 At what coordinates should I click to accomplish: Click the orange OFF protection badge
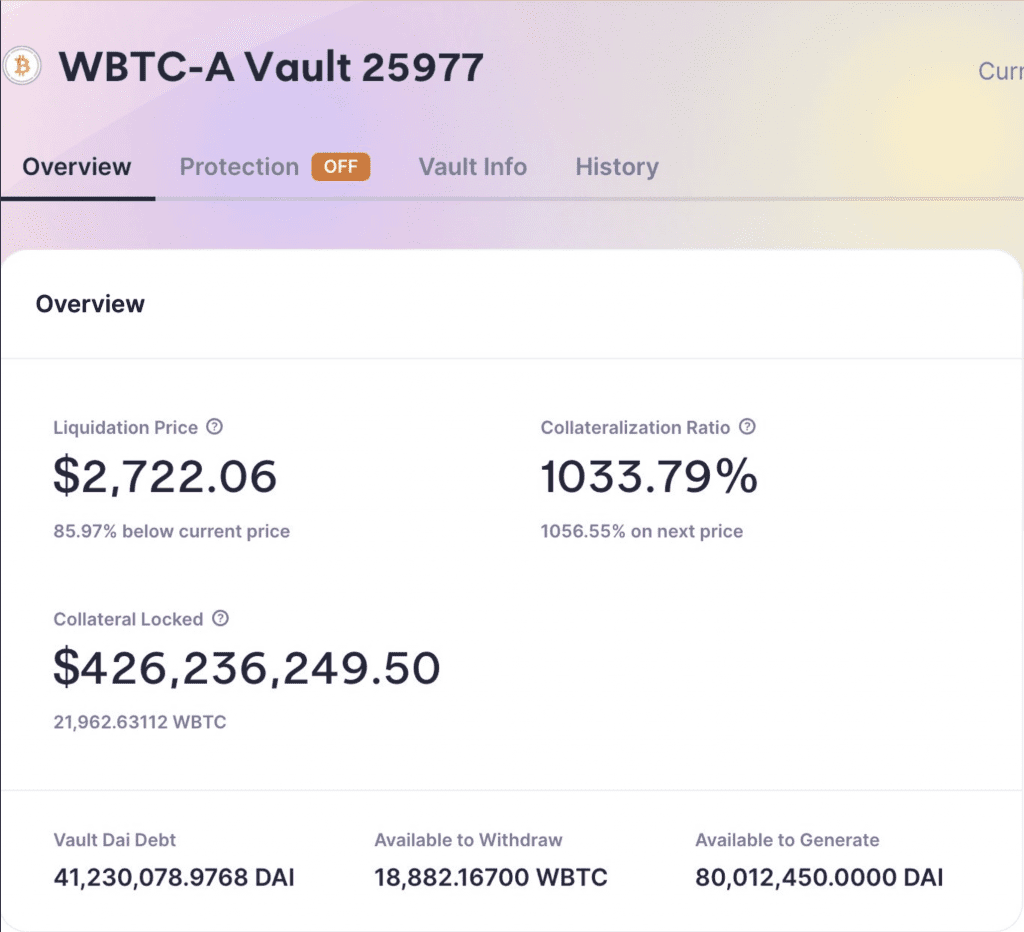[341, 167]
